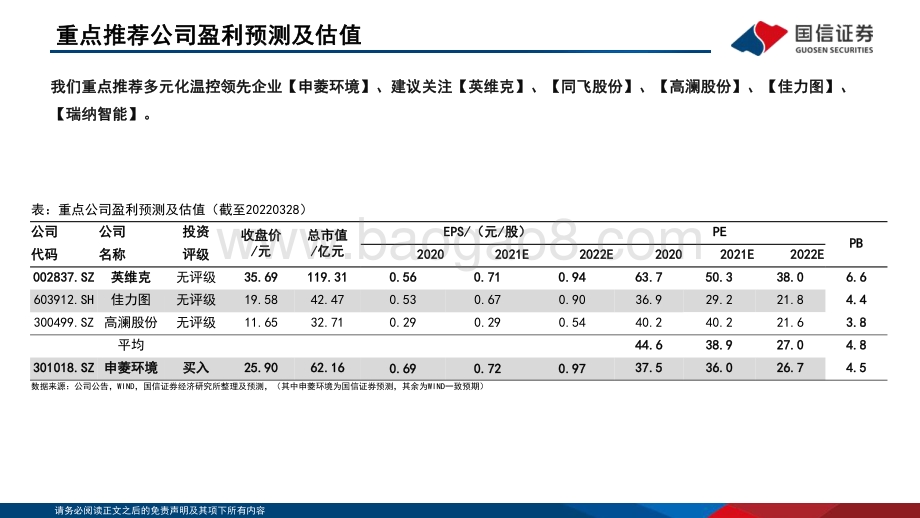This screenshot has width=920, height=518.
Task: Click average PB value 4.8
Action: pyautogui.click(x=856, y=345)
